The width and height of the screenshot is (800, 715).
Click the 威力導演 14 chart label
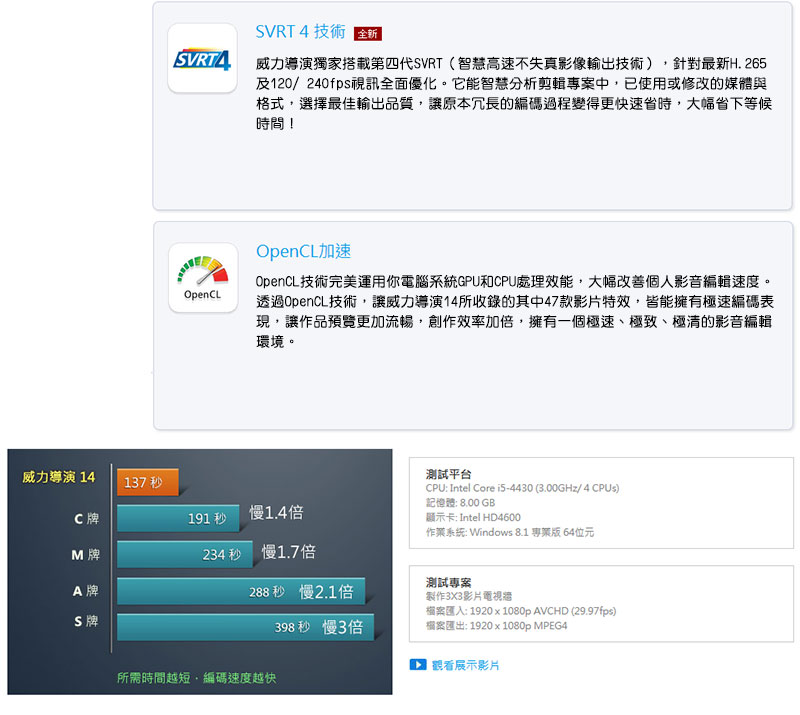point(59,477)
